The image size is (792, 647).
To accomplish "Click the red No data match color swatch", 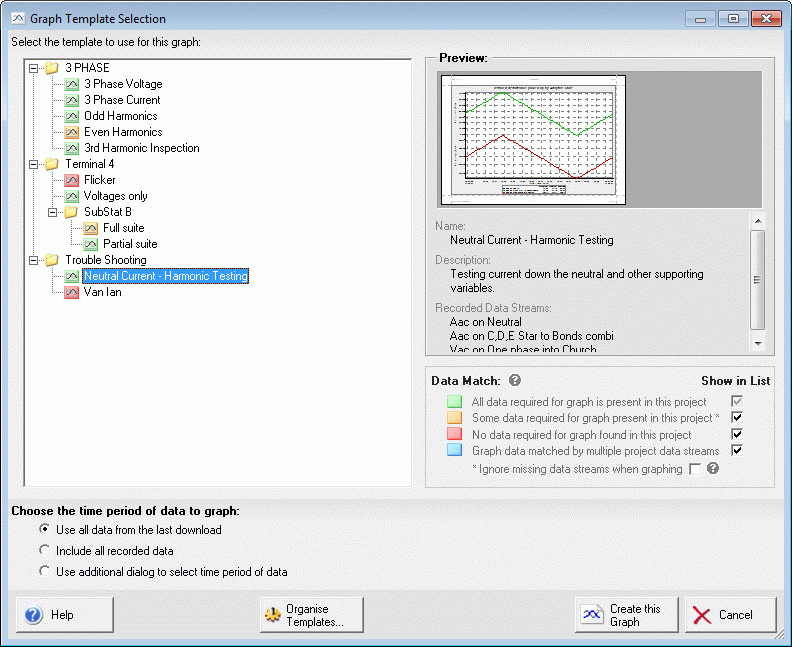I will 454,435.
